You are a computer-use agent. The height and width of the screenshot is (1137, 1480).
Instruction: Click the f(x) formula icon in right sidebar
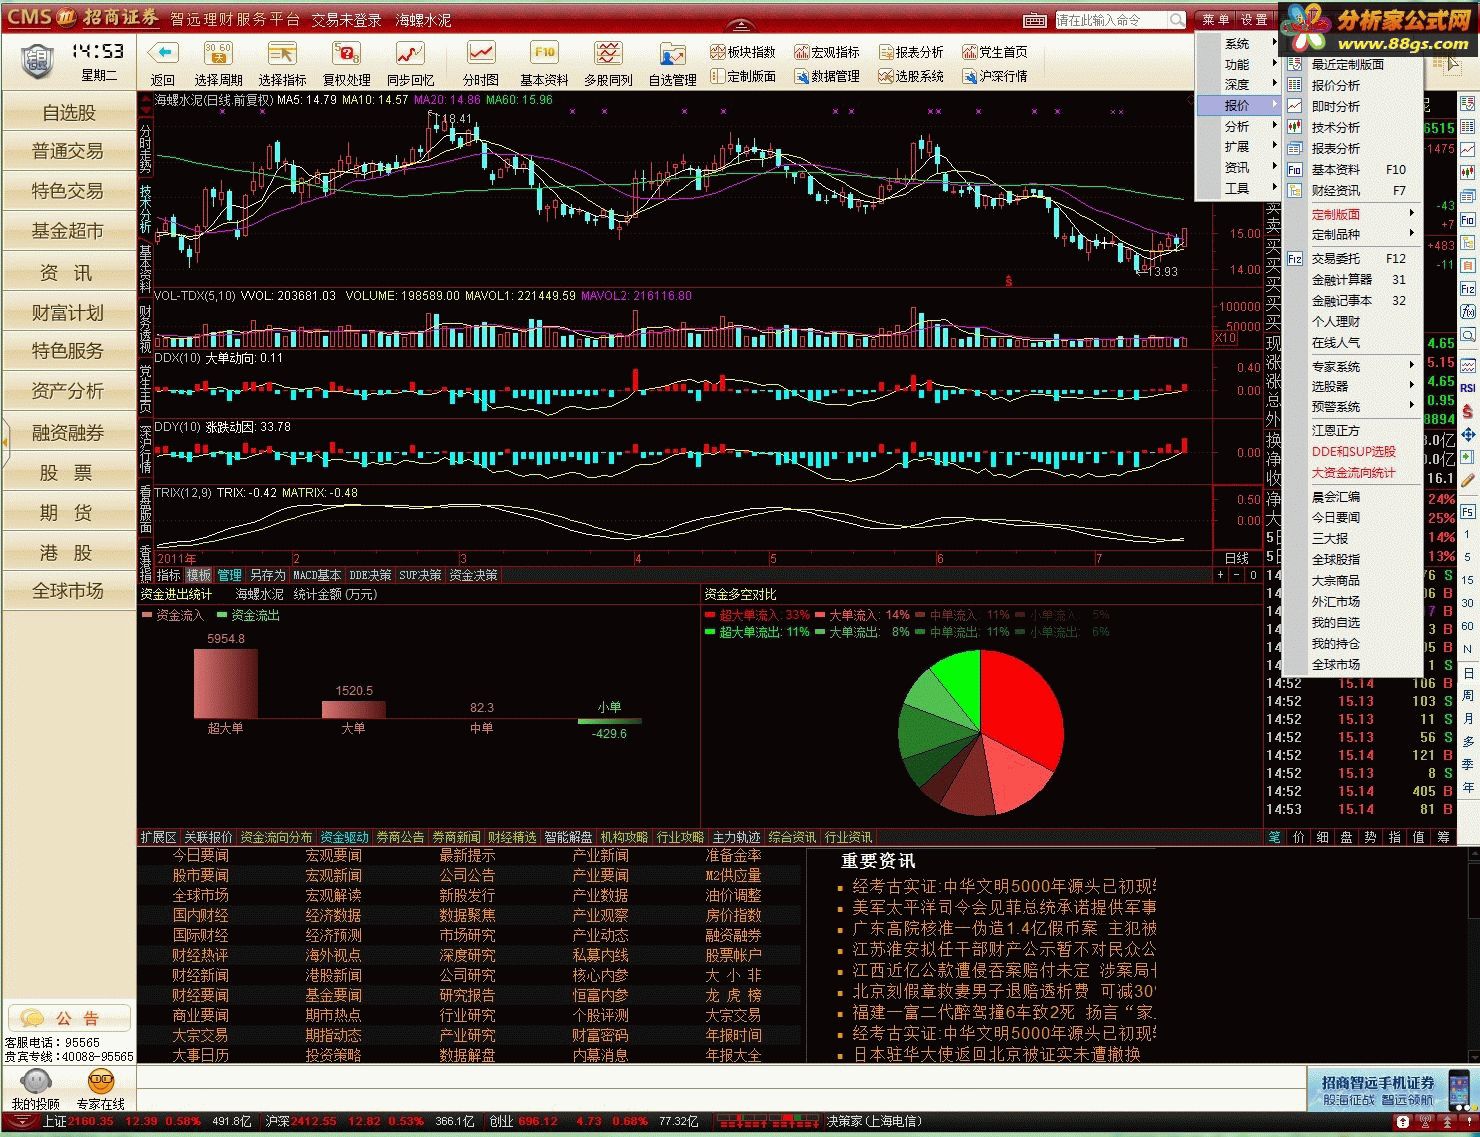click(1468, 312)
